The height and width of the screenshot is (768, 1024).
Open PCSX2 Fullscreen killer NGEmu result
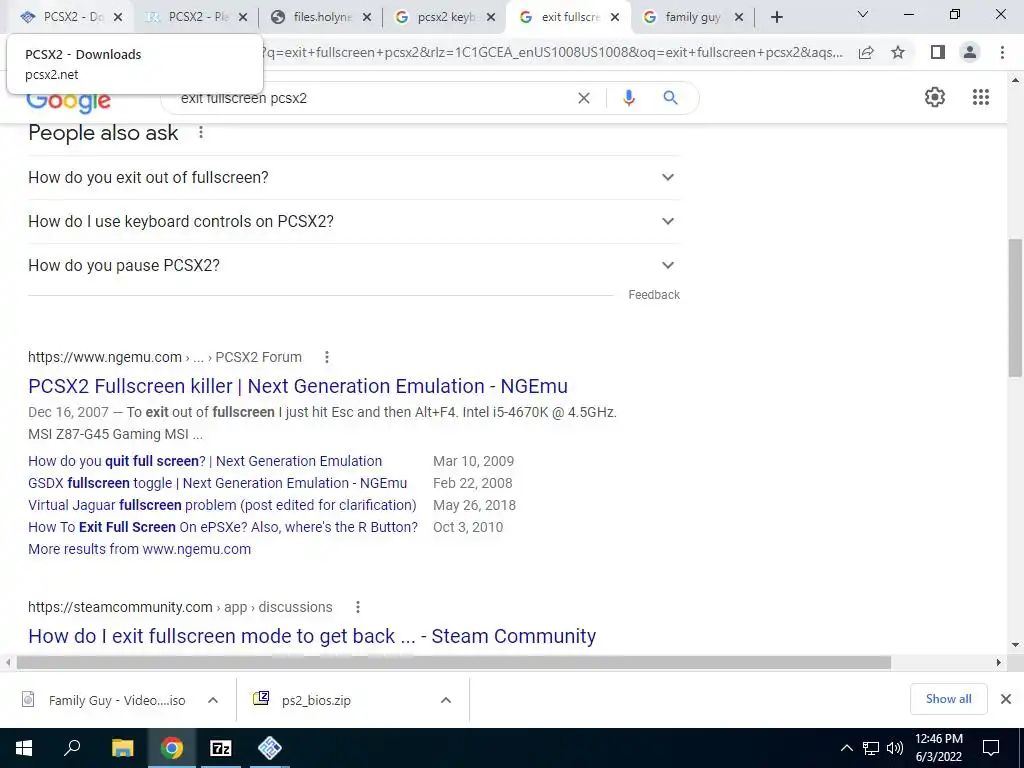[298, 386]
